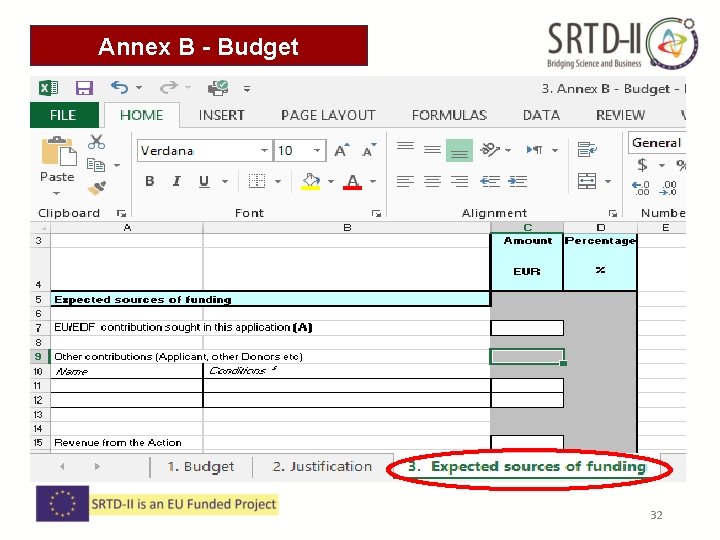Open the Customize Quick Access Toolbar dropdown
Image resolution: width=720 pixels, height=540 pixels.
point(247,89)
